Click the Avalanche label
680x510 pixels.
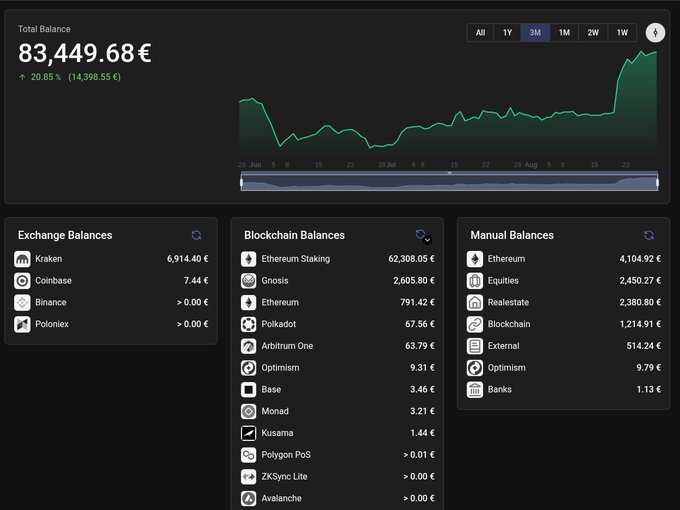tap(281, 498)
